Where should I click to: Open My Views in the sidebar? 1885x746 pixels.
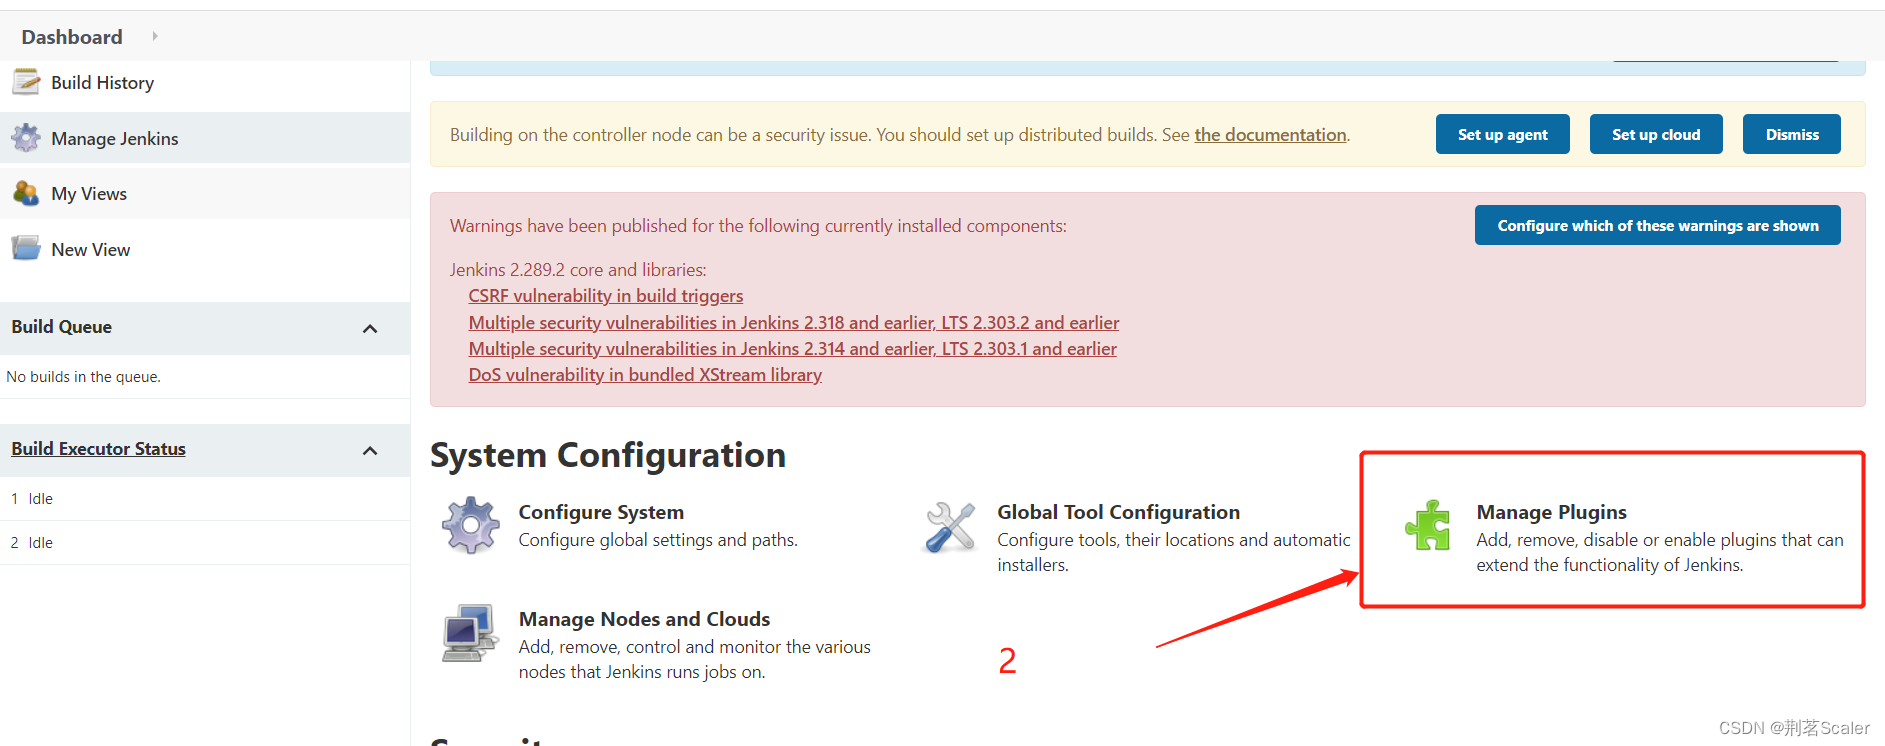pos(89,194)
